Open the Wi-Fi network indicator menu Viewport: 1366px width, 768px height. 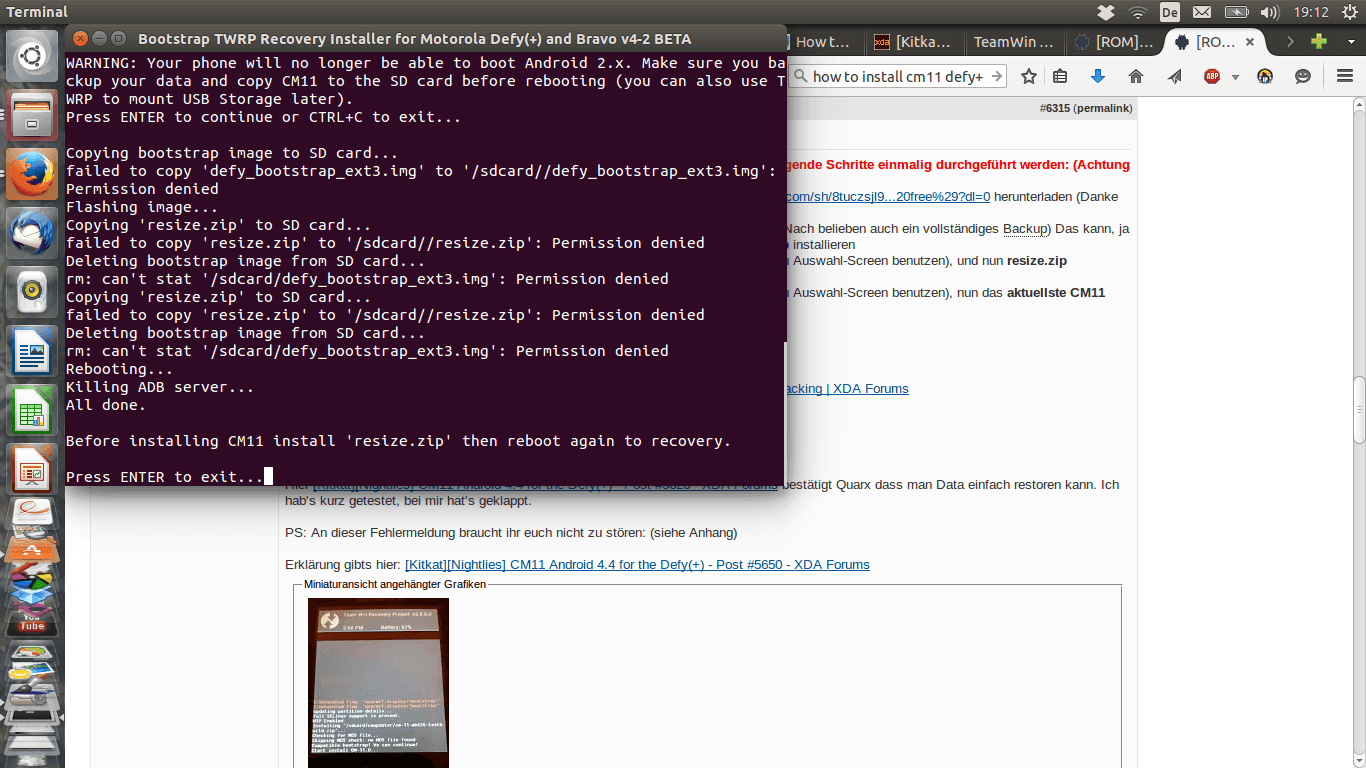coord(1138,12)
